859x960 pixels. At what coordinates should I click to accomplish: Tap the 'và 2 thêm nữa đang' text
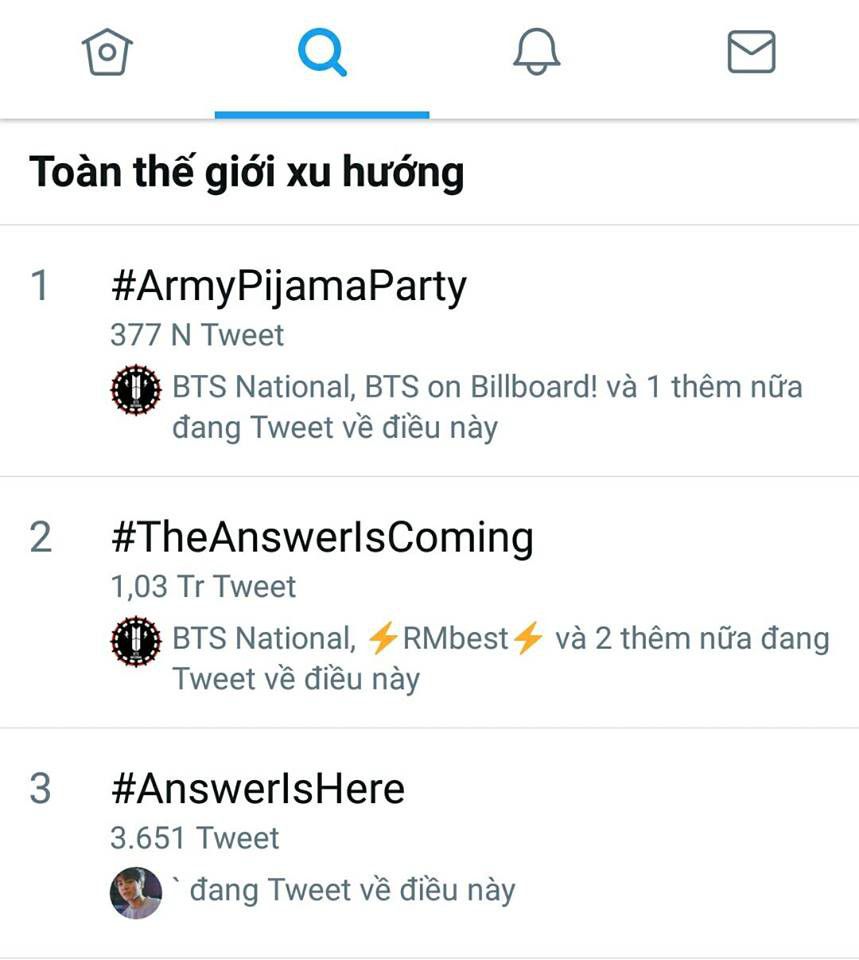tap(692, 639)
